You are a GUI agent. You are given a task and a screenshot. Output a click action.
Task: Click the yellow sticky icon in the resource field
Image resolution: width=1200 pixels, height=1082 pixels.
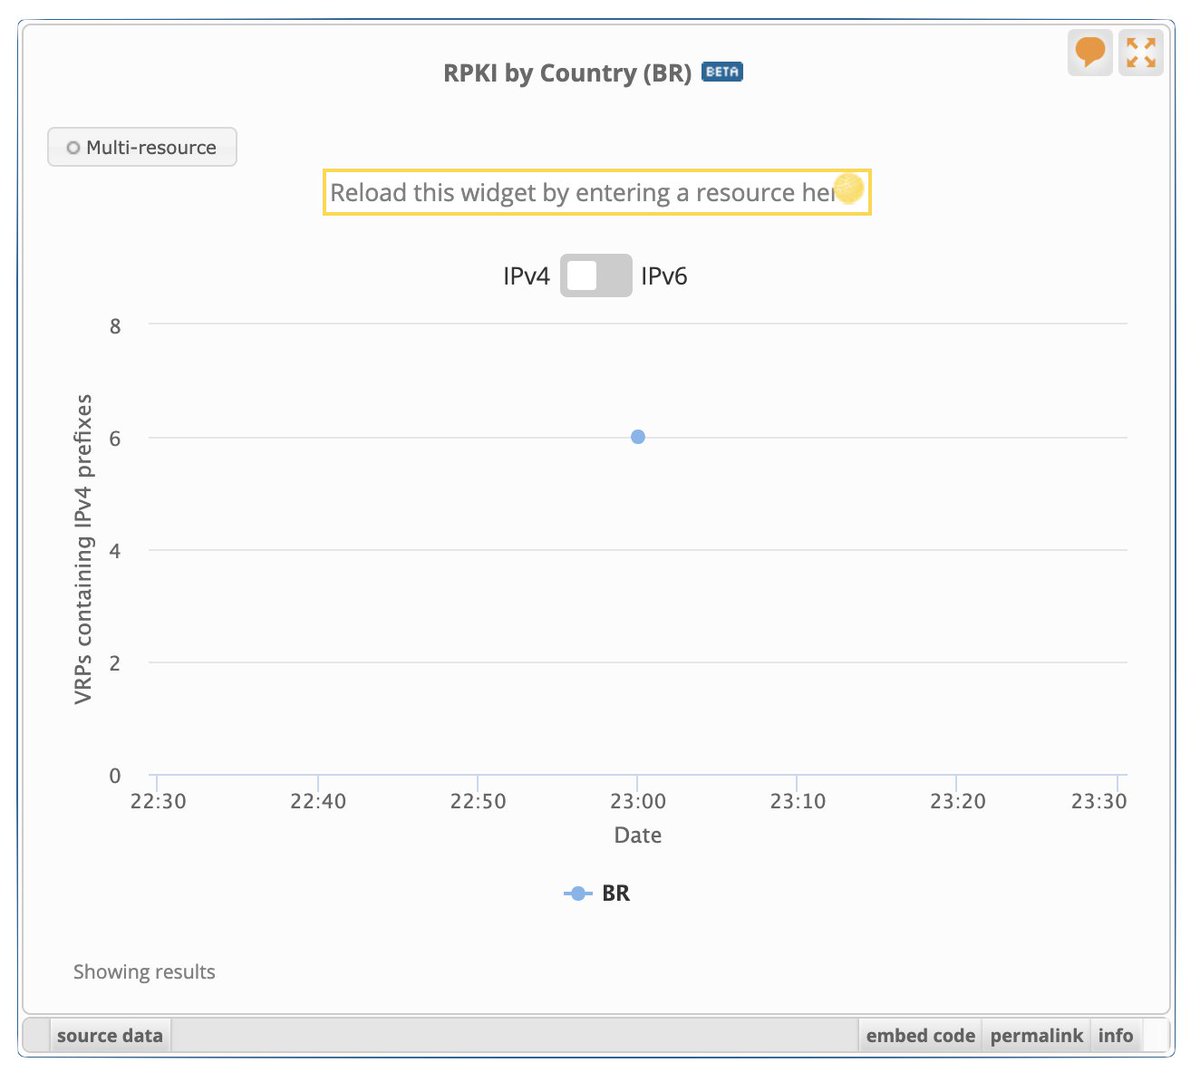849,189
